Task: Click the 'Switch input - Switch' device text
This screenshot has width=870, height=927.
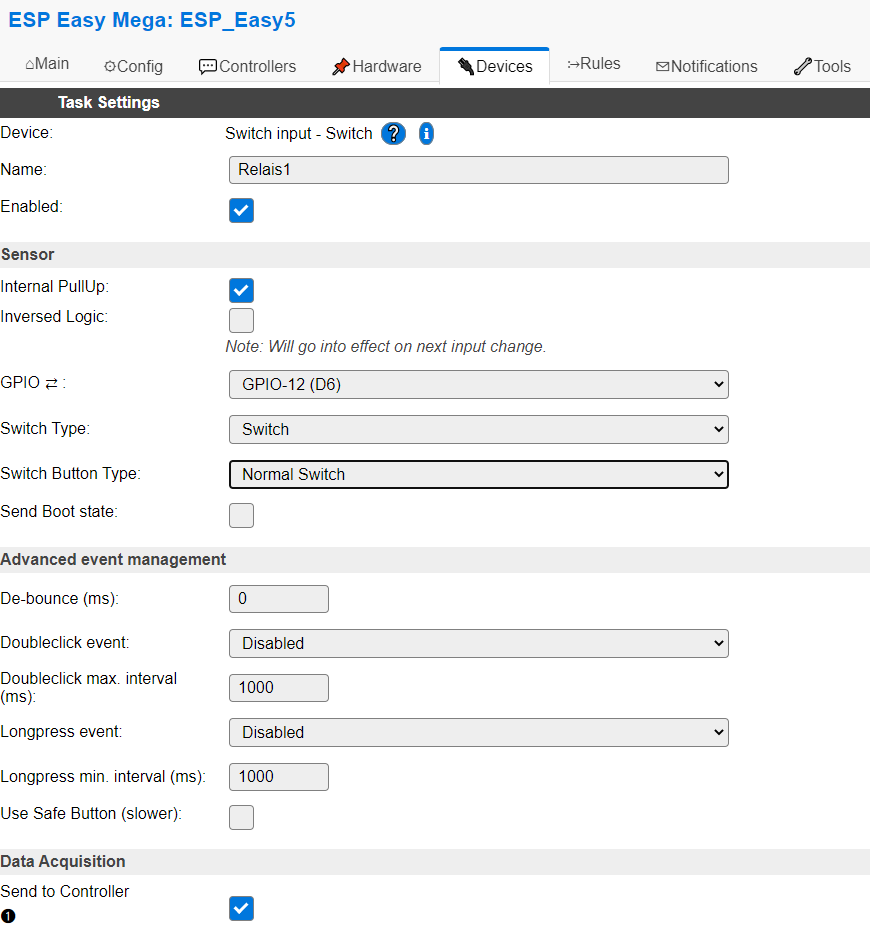Action: pyautogui.click(x=298, y=134)
